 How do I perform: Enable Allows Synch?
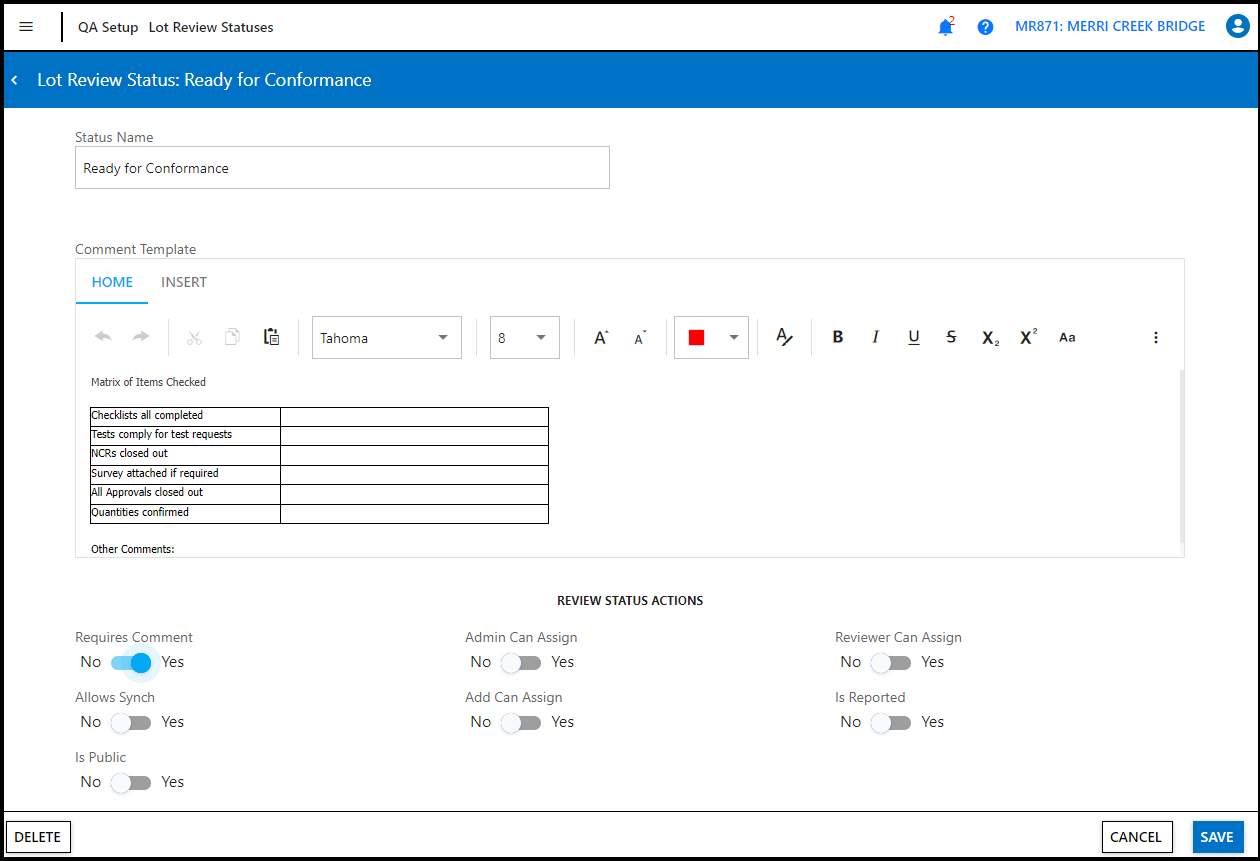point(130,722)
